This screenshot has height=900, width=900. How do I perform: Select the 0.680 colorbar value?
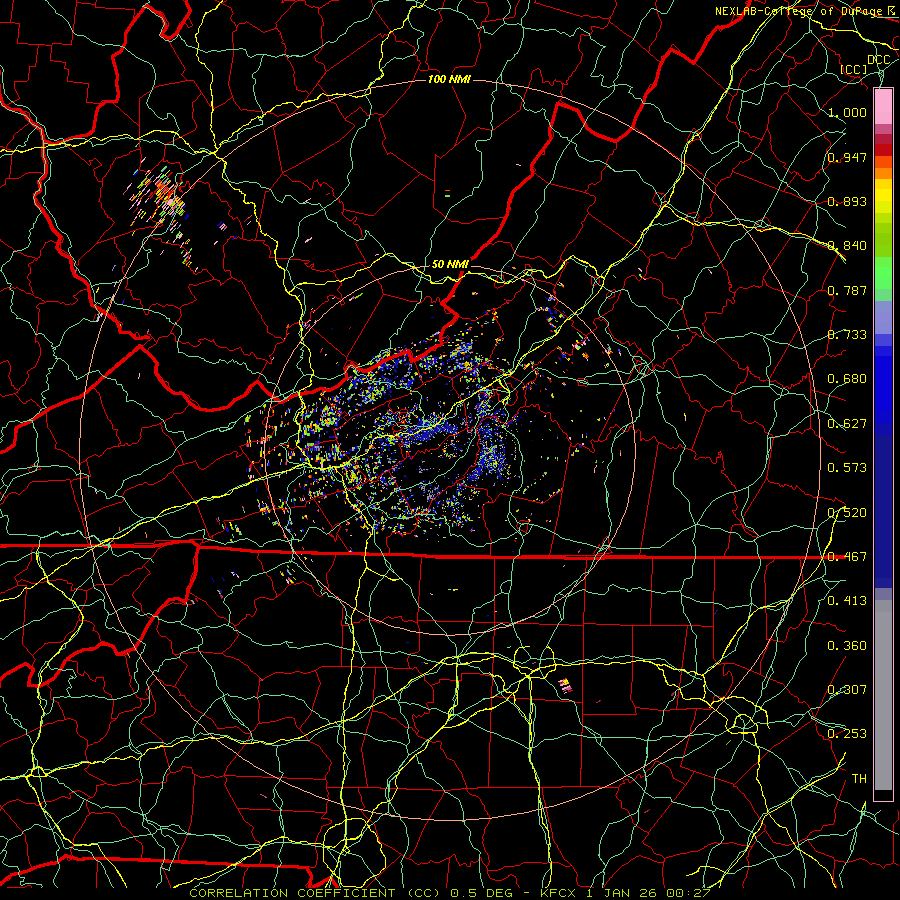(x=847, y=379)
